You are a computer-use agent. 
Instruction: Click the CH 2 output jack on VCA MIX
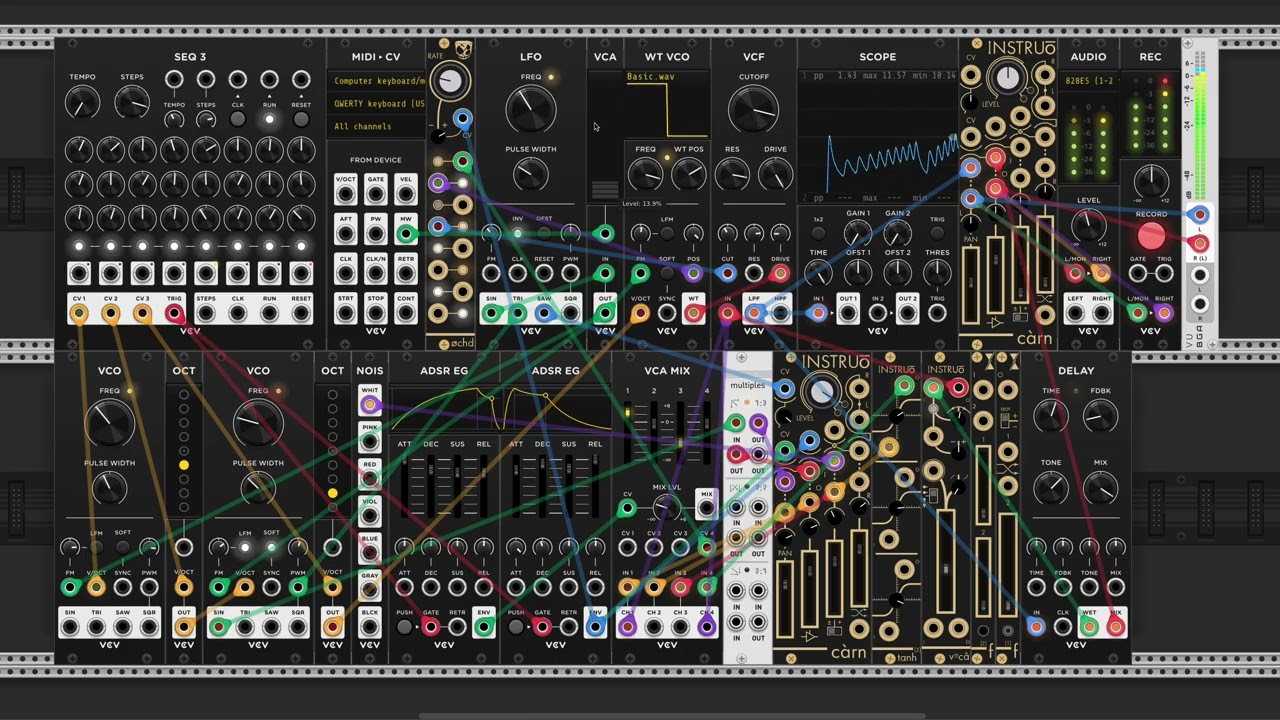[x=654, y=627]
